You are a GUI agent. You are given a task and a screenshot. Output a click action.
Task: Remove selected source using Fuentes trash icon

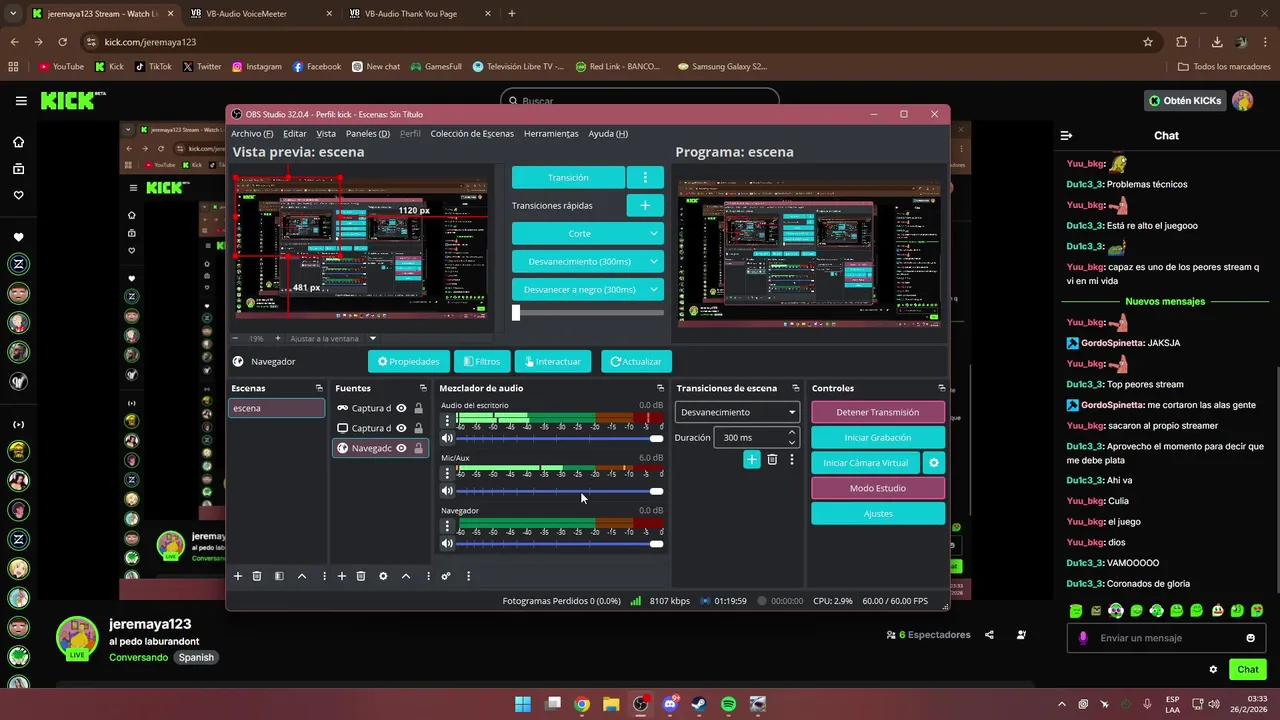[361, 576]
